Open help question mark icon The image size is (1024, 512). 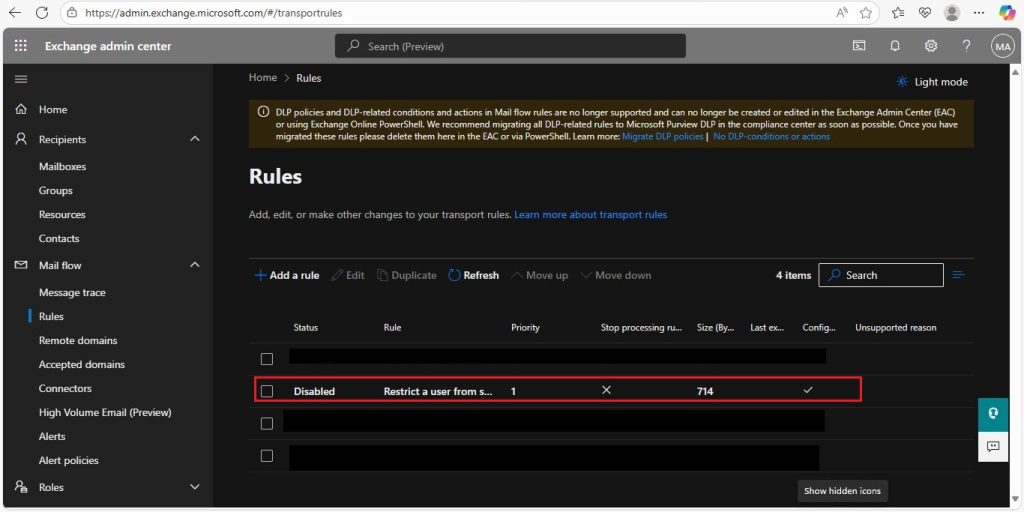[x=967, y=46]
